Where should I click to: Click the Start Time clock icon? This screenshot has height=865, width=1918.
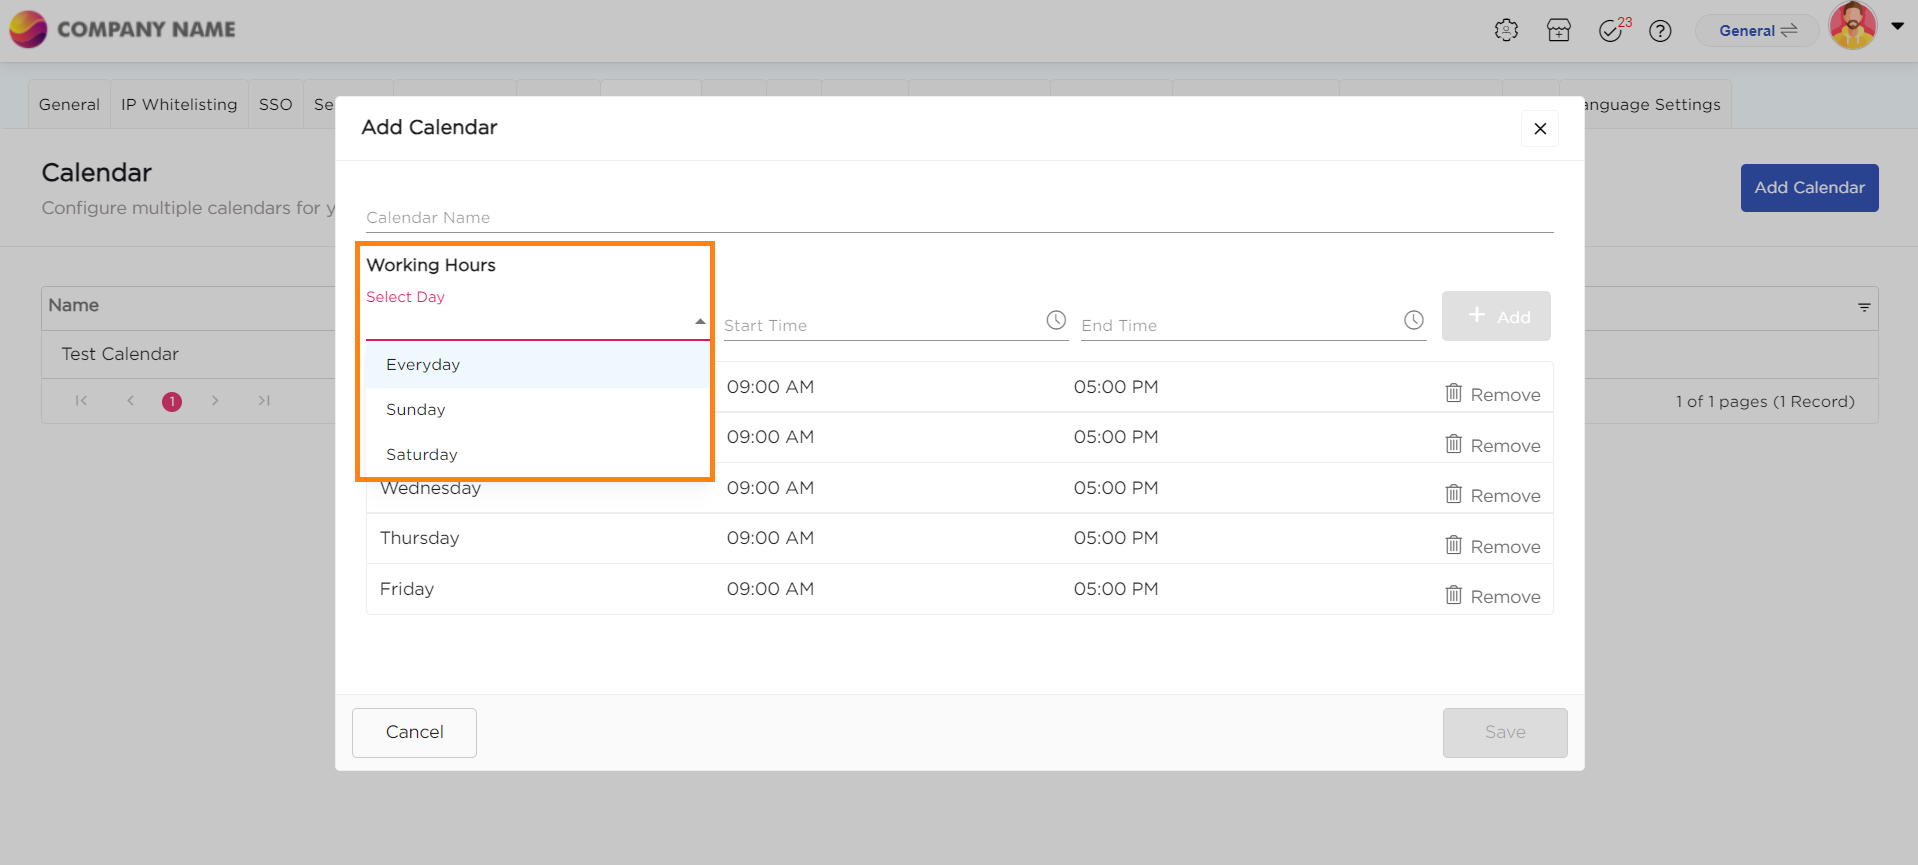(x=1056, y=320)
